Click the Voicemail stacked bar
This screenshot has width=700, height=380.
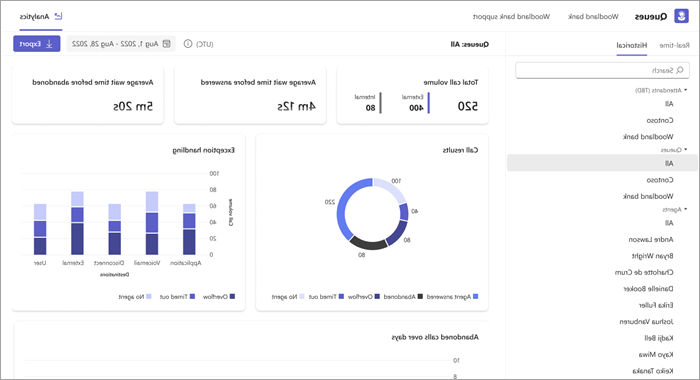coord(152,223)
